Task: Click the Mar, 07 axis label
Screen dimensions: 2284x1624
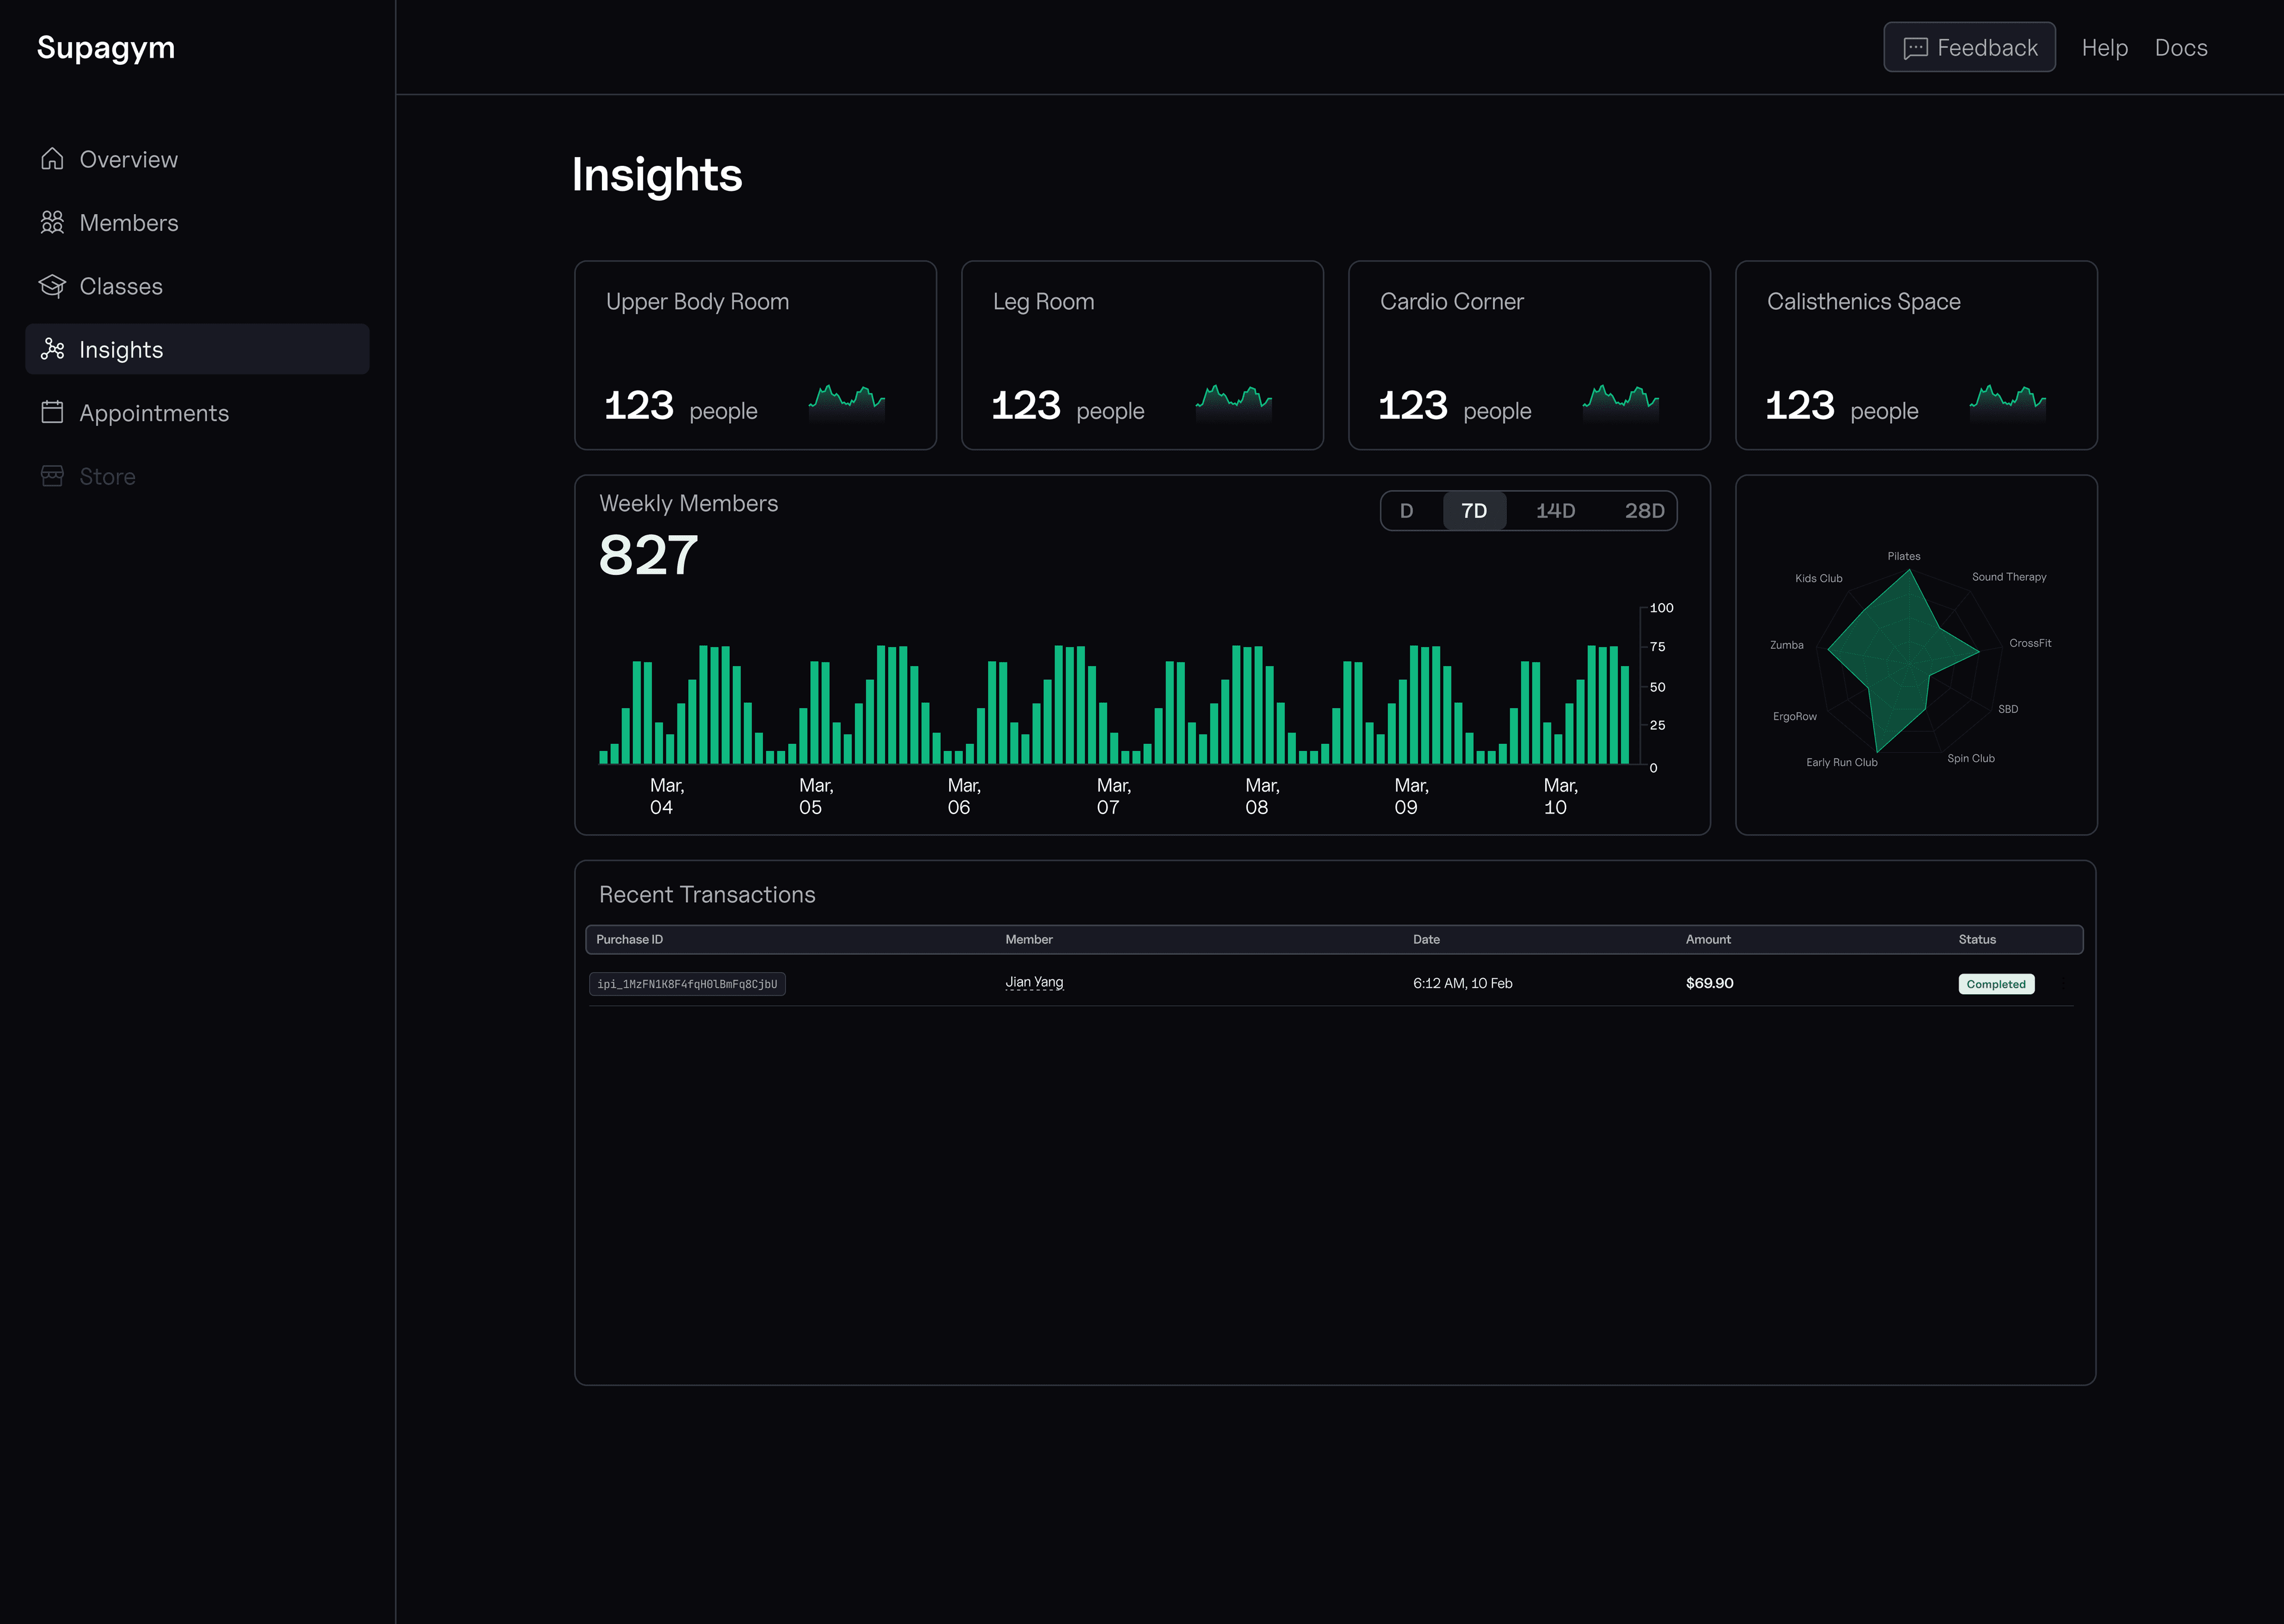Action: [1113, 796]
